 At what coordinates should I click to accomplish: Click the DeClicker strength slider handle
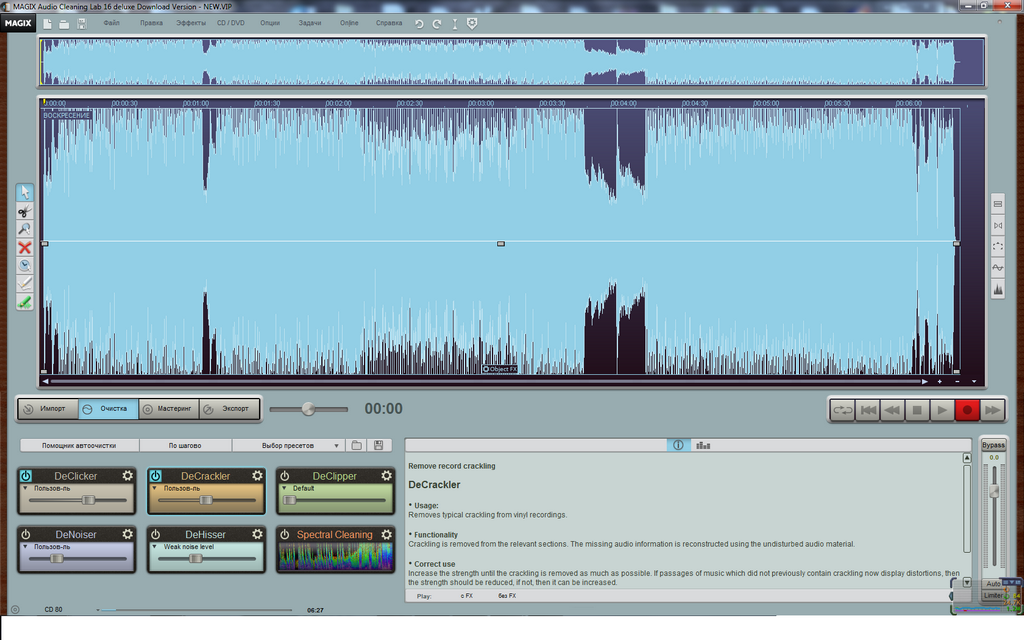click(88, 500)
